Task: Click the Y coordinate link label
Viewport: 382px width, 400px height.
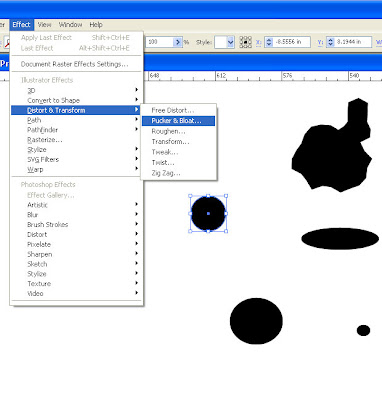Action: pyautogui.click(x=320, y=42)
